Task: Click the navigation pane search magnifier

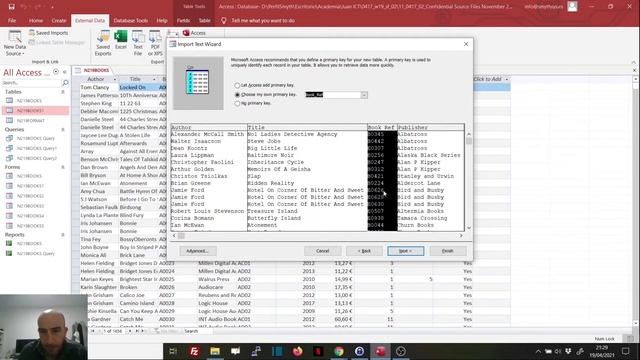Action: coord(65,83)
